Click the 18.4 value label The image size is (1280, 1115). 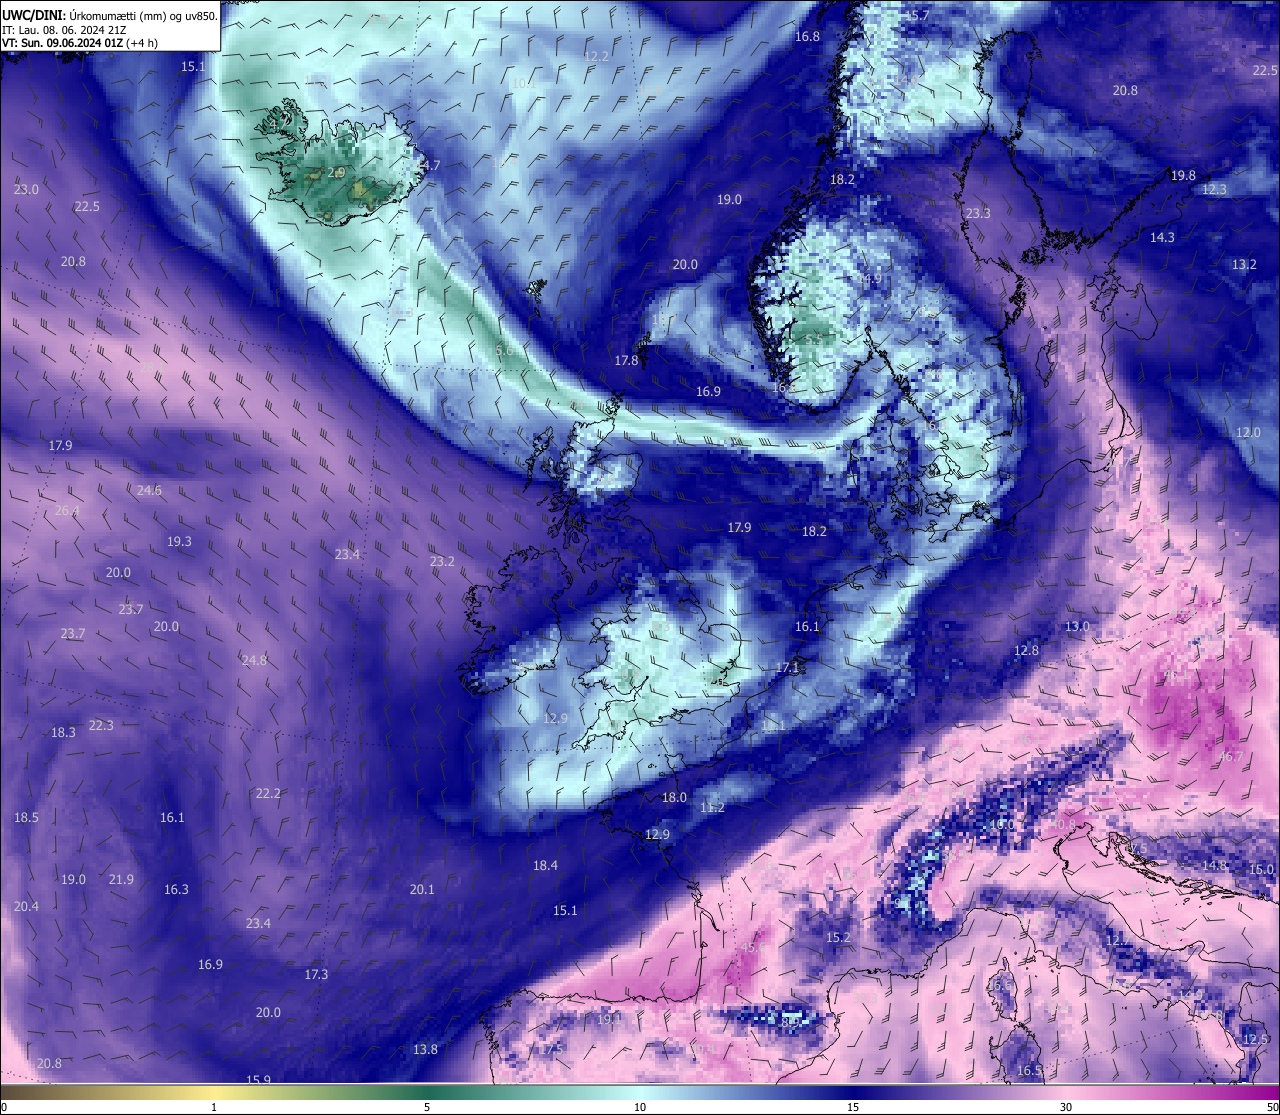tap(545, 865)
